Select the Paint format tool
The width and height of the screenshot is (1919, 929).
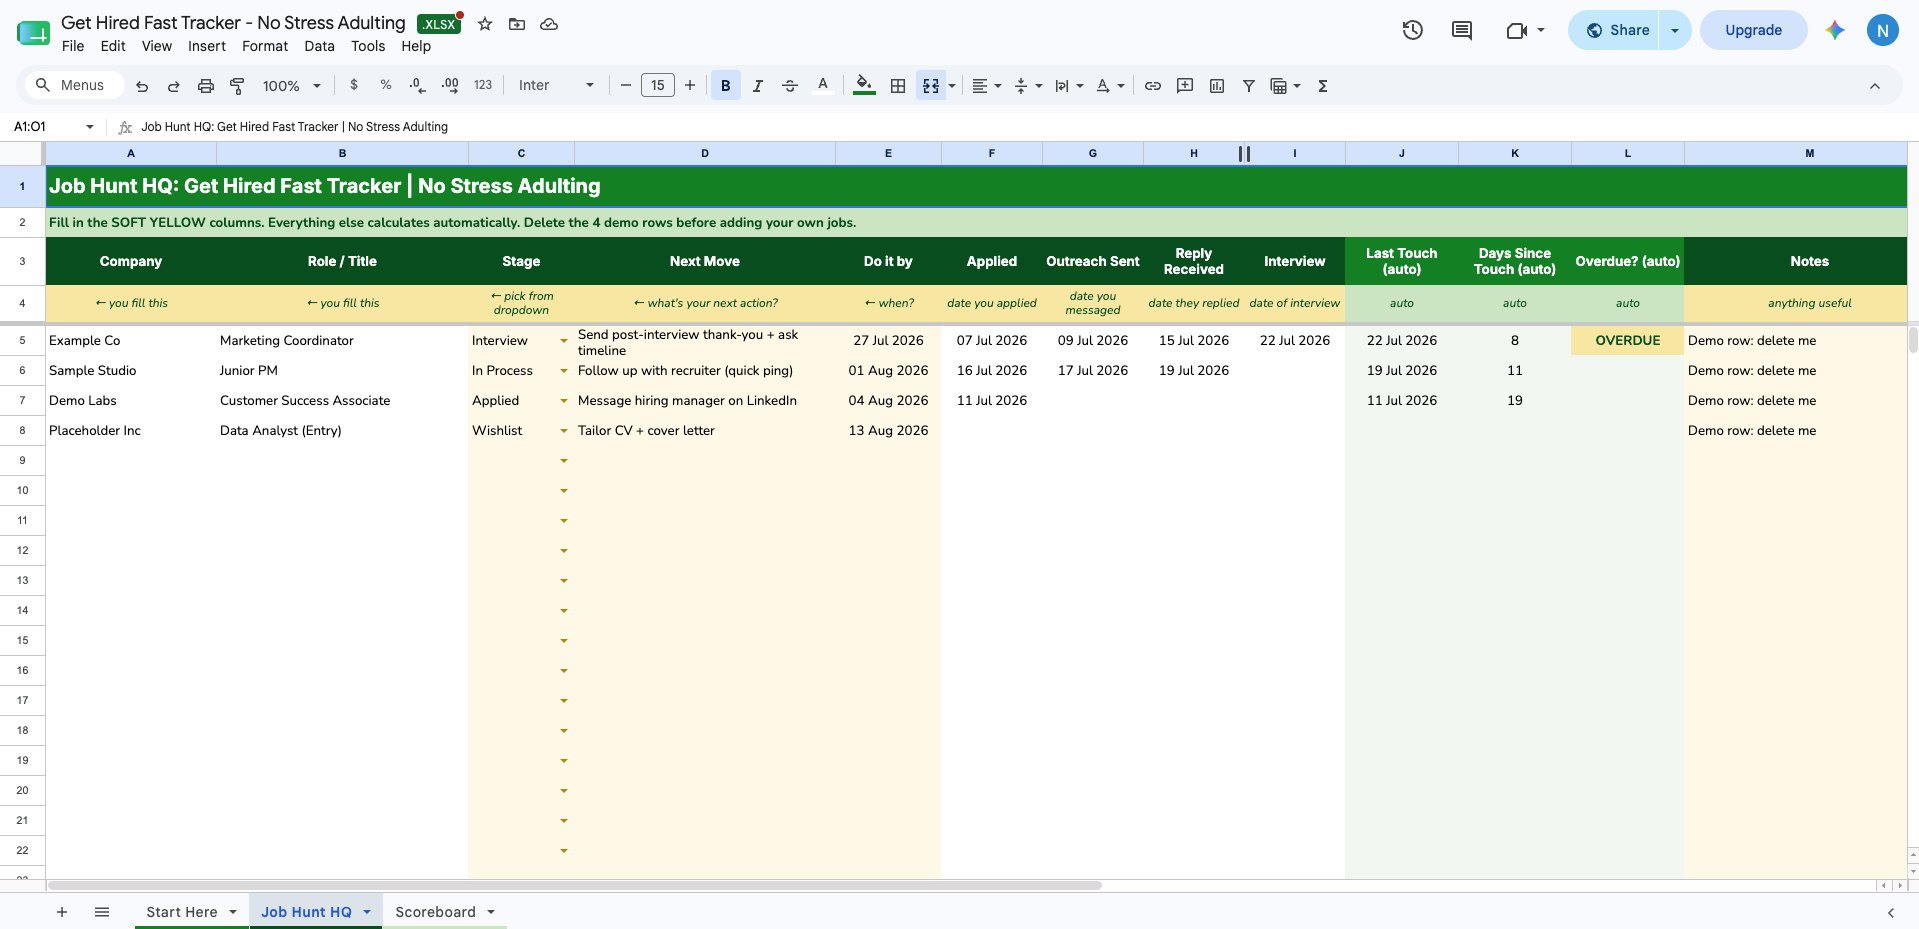pyautogui.click(x=237, y=86)
